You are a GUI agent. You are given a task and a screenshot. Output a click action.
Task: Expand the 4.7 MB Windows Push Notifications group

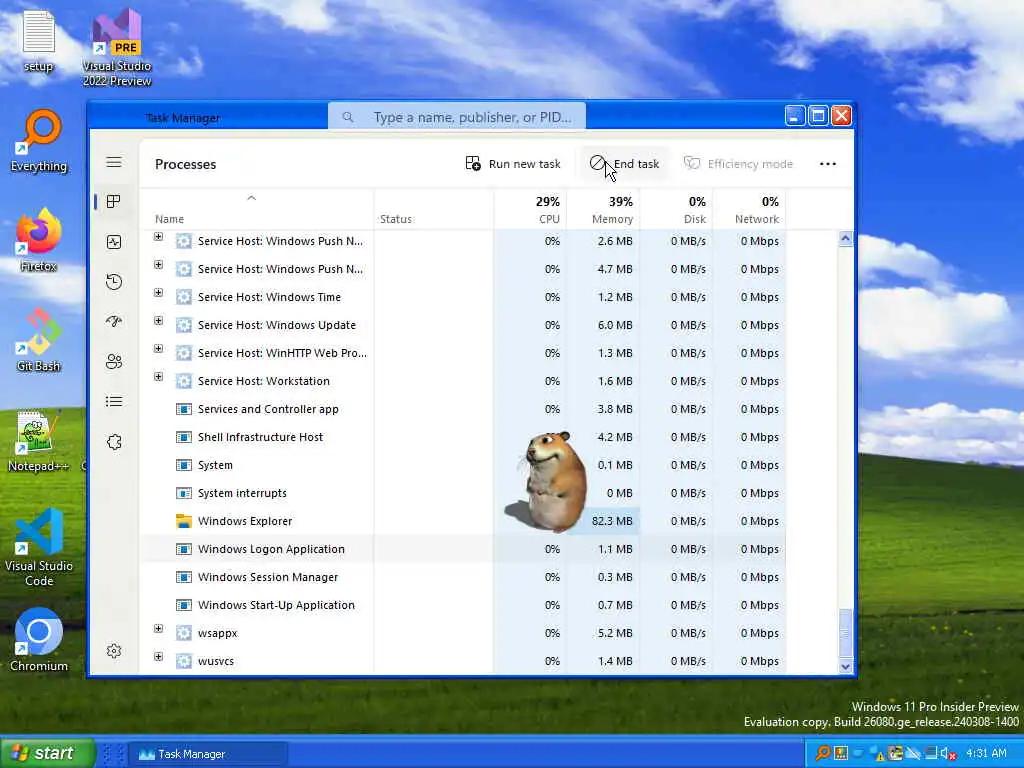pos(158,264)
